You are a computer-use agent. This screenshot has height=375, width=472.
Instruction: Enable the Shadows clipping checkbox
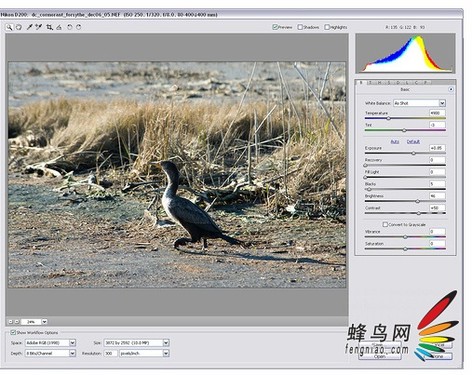pos(300,27)
